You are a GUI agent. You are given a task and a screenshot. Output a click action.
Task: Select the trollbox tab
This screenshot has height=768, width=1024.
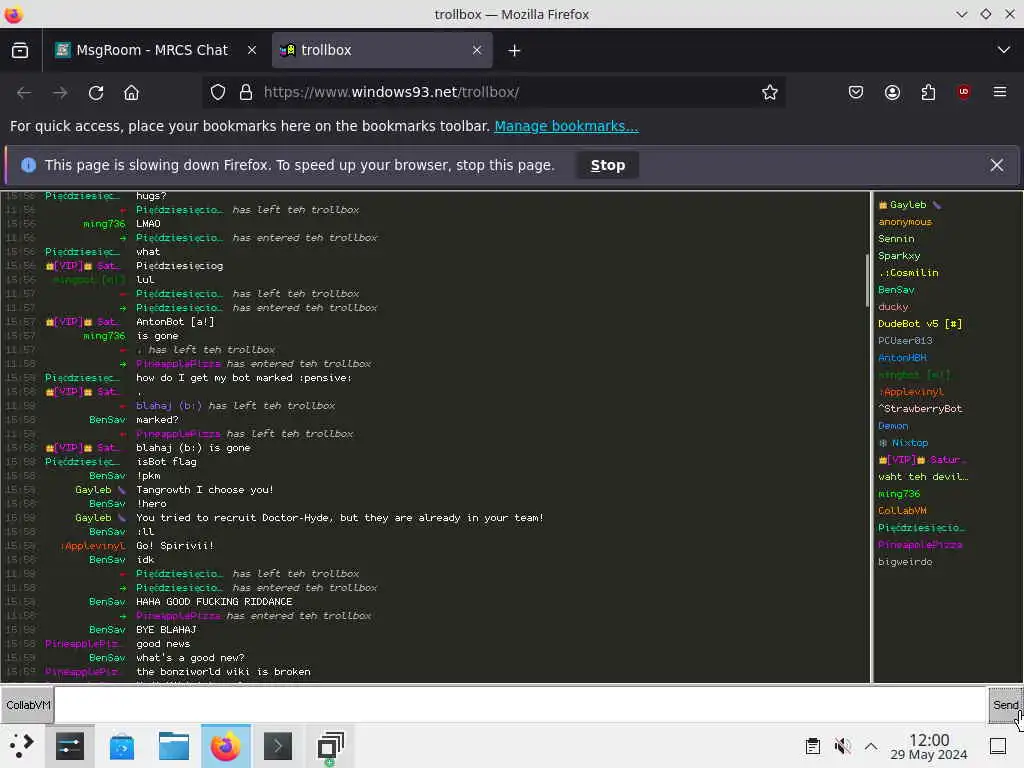pyautogui.click(x=382, y=50)
